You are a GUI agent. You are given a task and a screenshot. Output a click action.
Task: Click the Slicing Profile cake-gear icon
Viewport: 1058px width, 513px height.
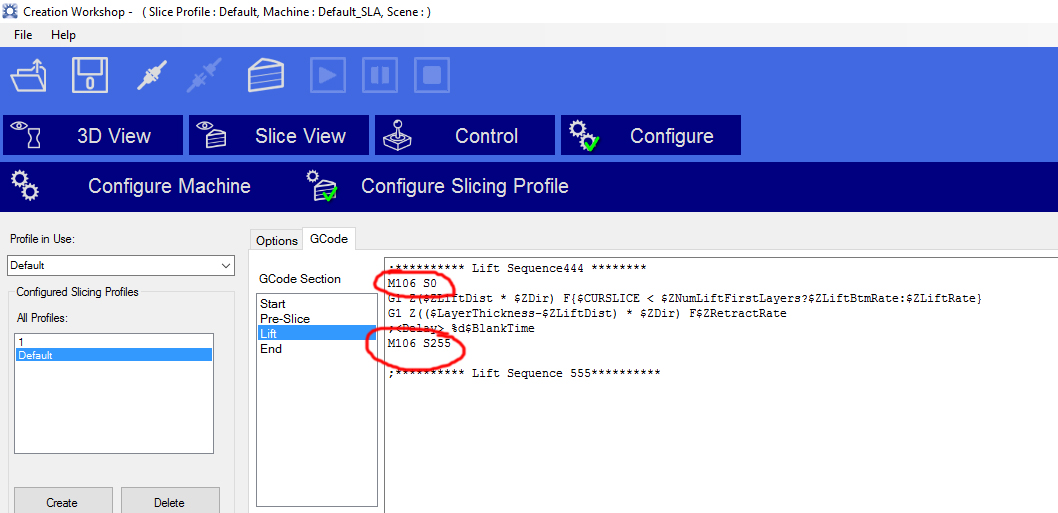pyautogui.click(x=321, y=186)
